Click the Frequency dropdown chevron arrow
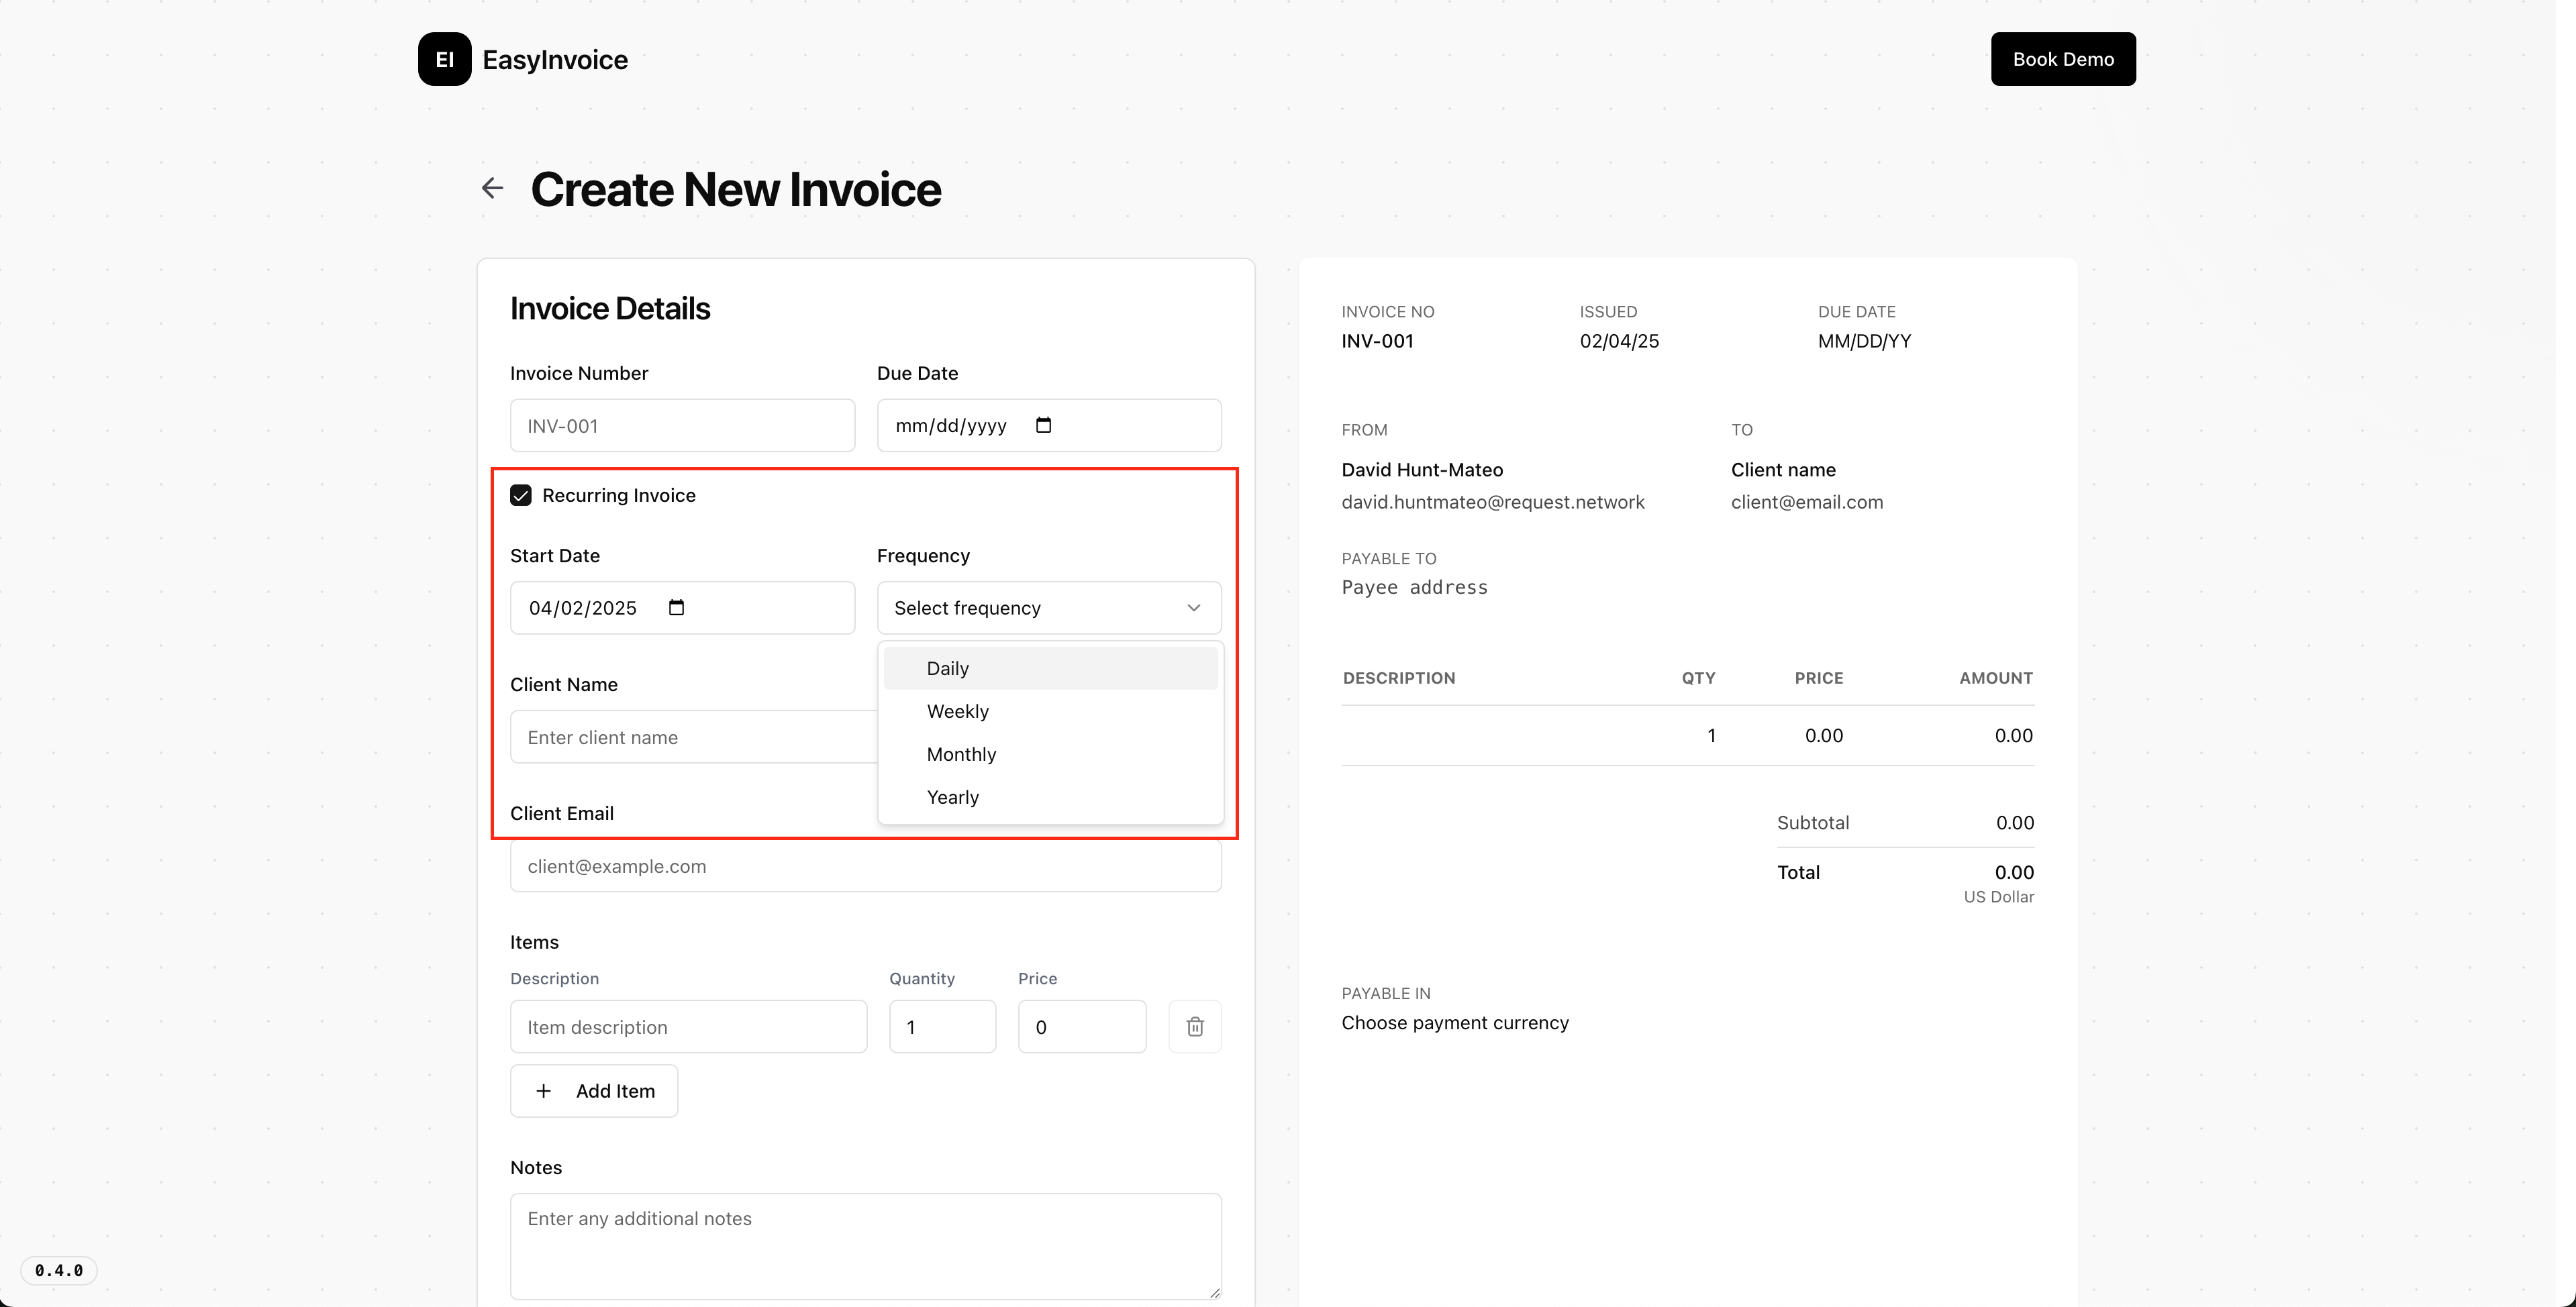Screen dimensions: 2576x1307 1193,607
